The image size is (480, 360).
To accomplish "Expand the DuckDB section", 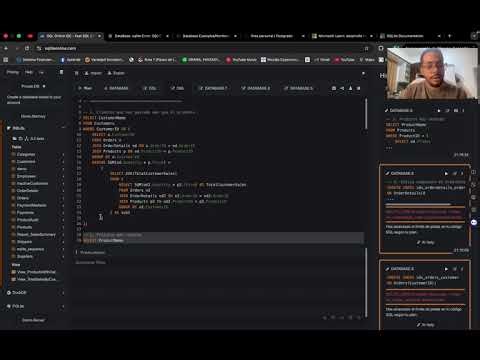I will [63, 293].
